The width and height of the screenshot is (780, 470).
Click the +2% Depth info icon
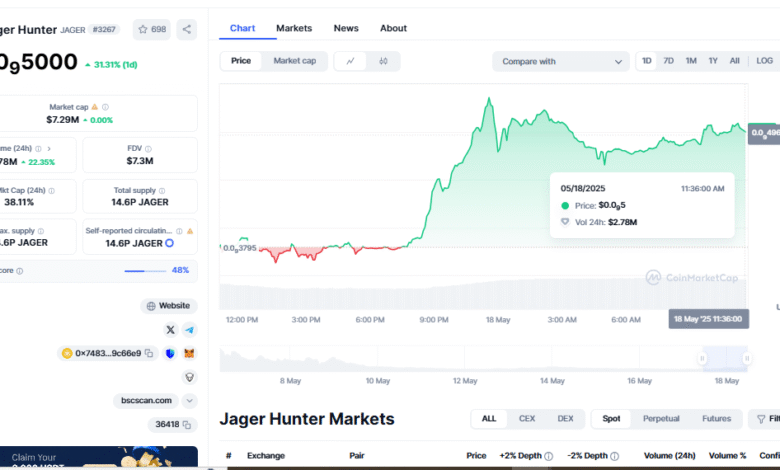549,456
